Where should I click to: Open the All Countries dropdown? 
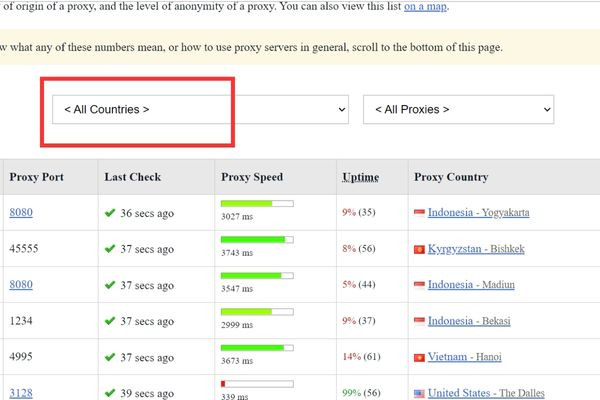[200, 109]
